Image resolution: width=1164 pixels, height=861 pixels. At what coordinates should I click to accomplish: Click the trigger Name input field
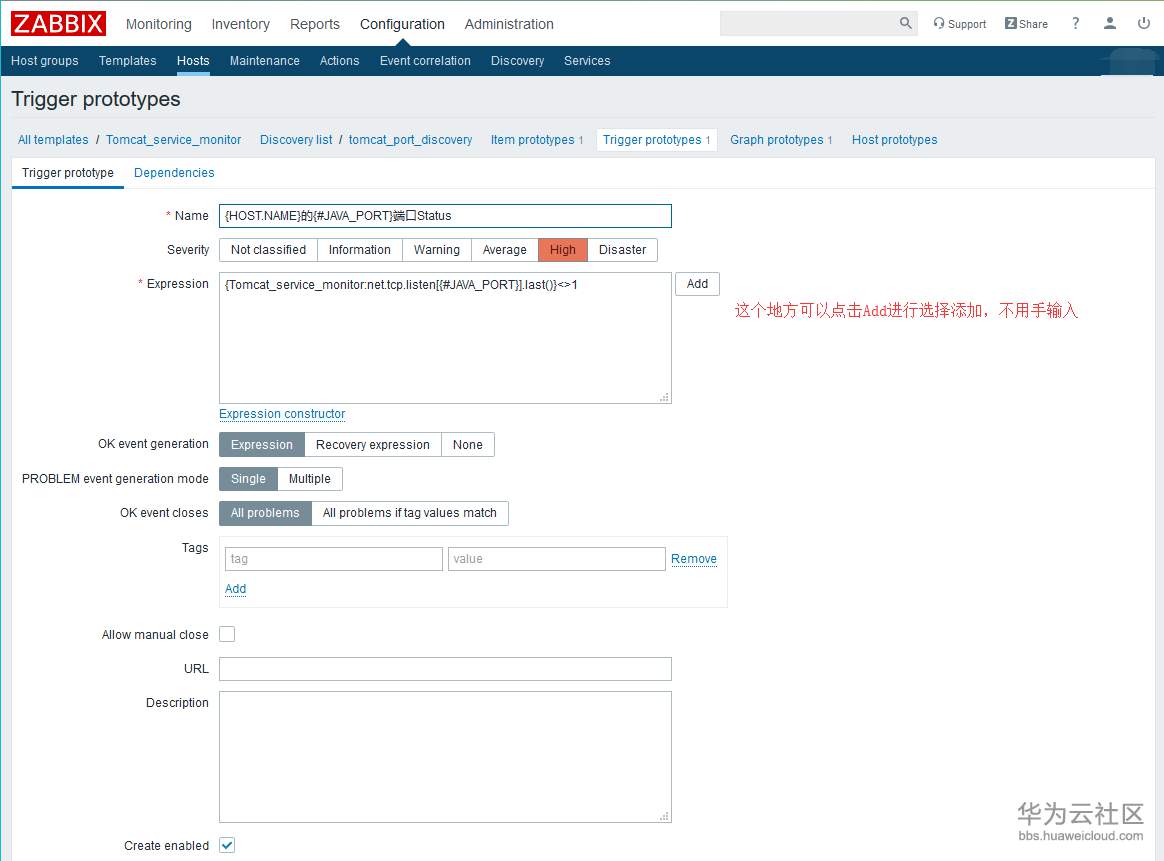coord(445,216)
